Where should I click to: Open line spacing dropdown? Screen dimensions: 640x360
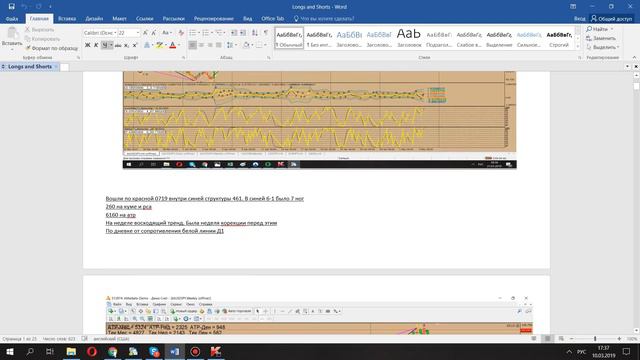pos(231,45)
